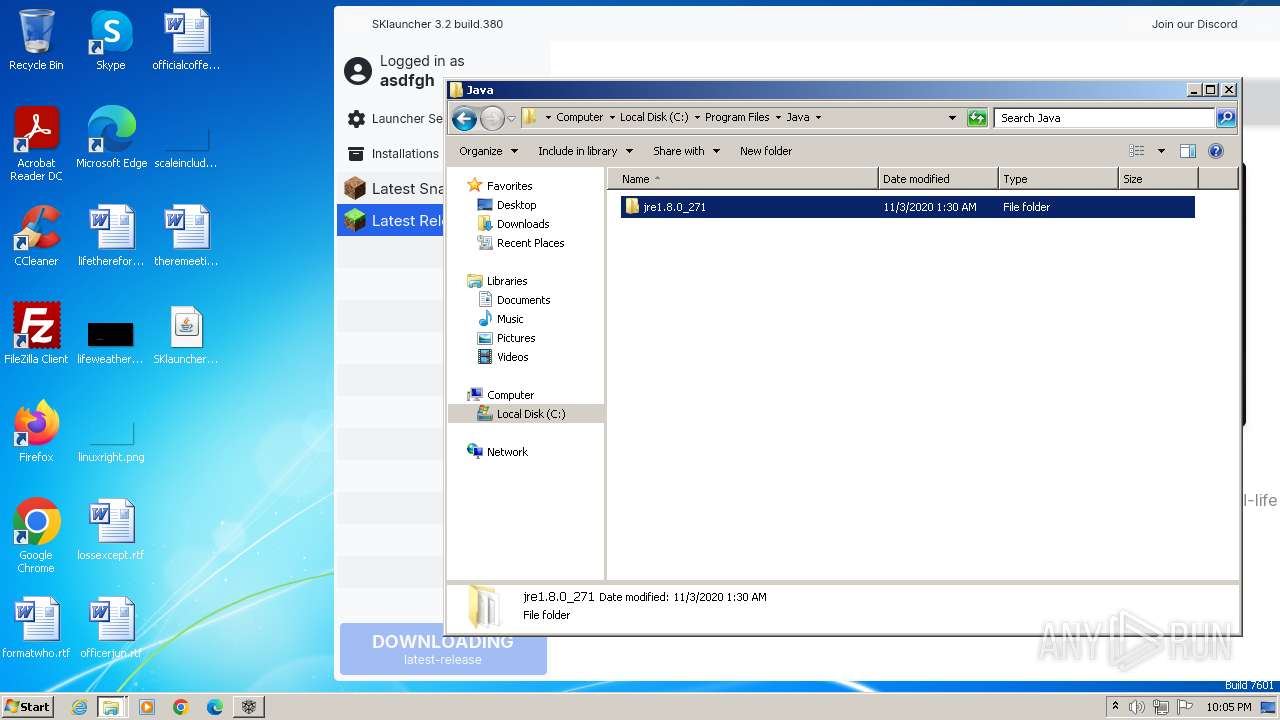Show hidden tray icons arrow

click(1115, 706)
